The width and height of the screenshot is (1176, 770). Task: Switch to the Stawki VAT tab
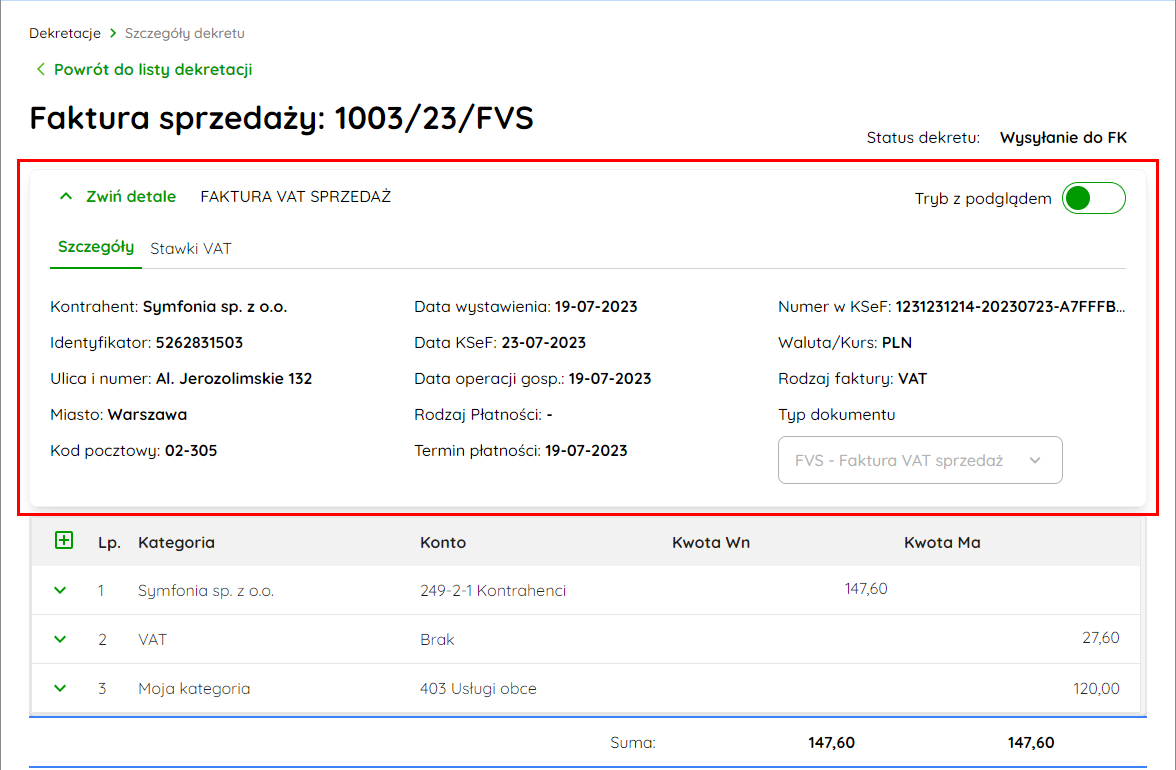[x=190, y=249]
